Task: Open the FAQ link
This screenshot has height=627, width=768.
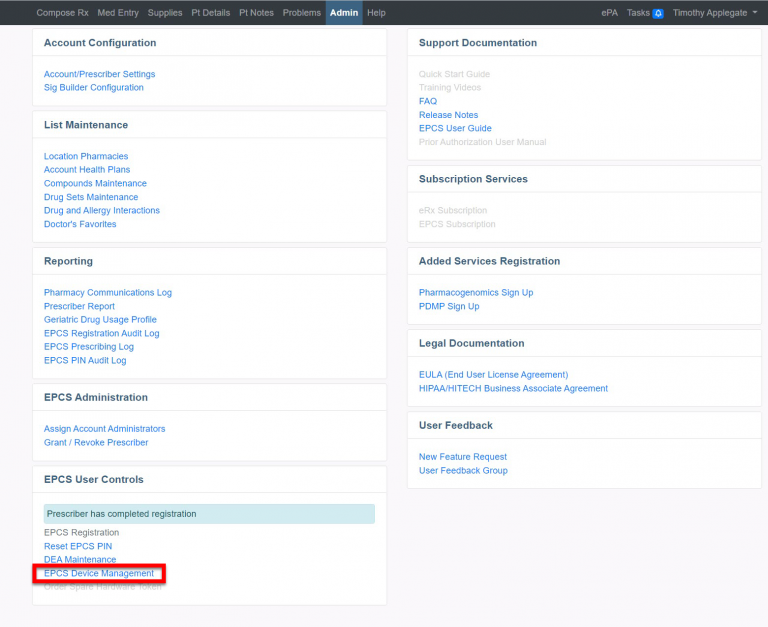Action: pos(428,101)
